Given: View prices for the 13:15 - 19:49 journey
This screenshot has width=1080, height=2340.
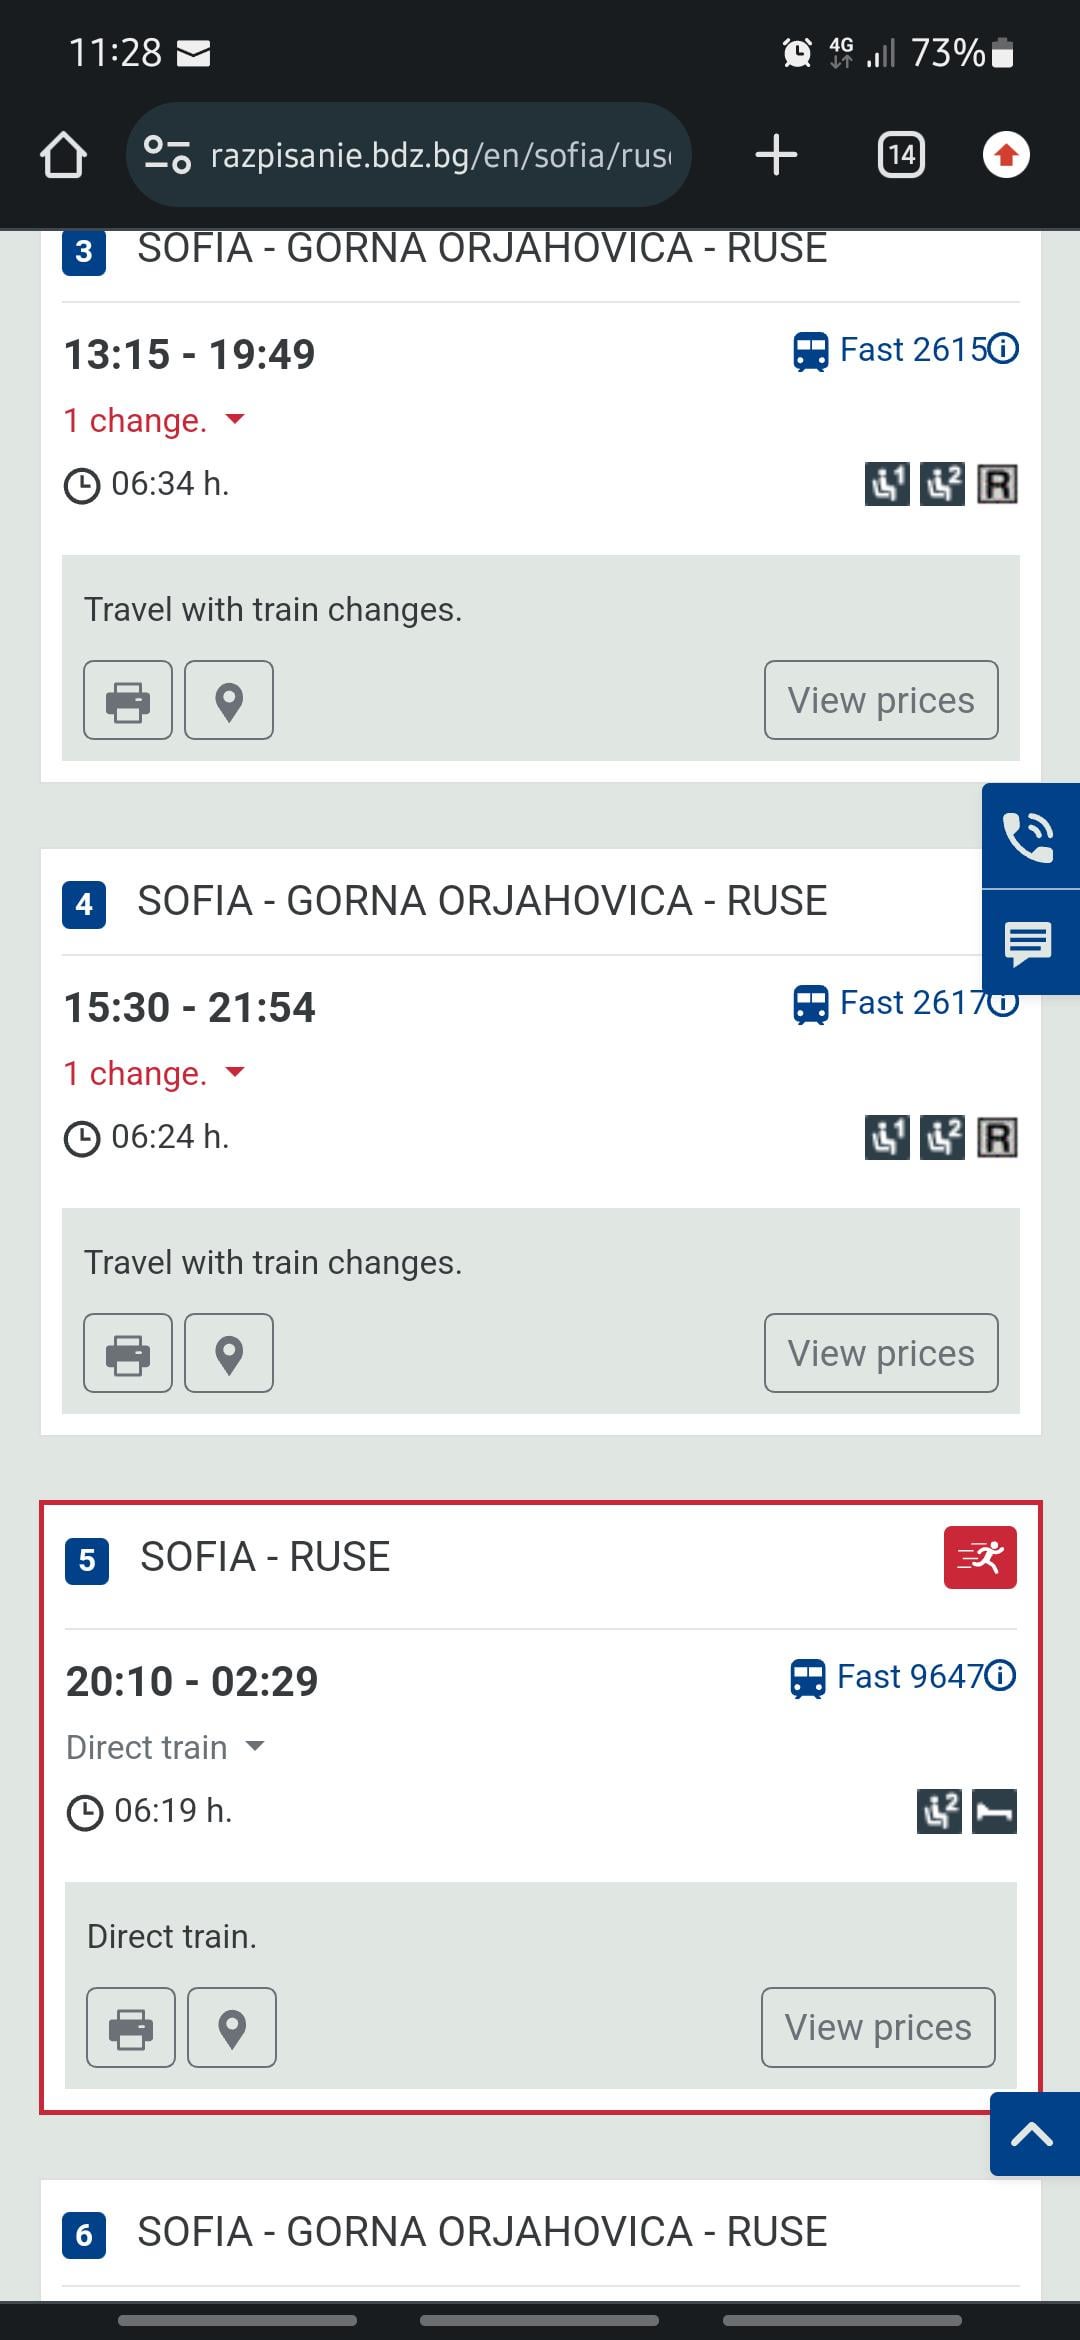Looking at the screenshot, I should [x=881, y=700].
